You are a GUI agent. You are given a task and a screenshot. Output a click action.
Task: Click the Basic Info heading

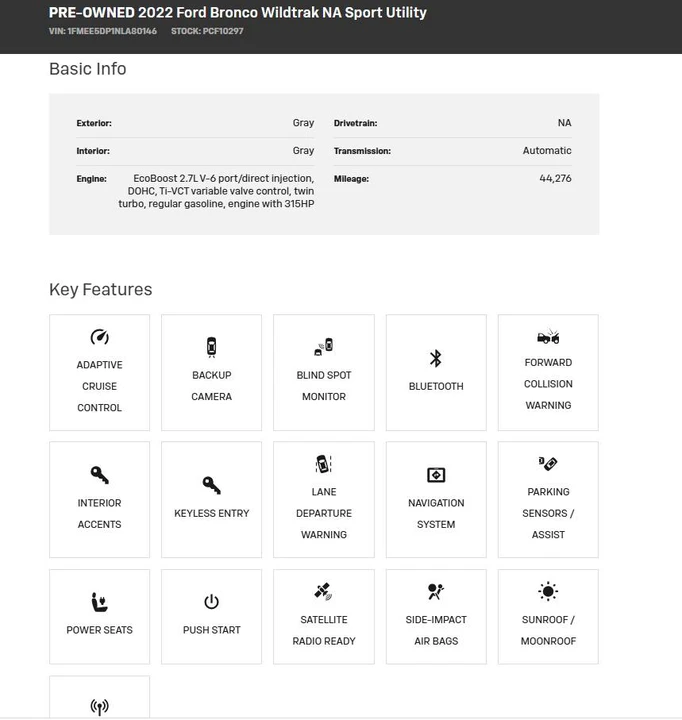click(x=88, y=69)
